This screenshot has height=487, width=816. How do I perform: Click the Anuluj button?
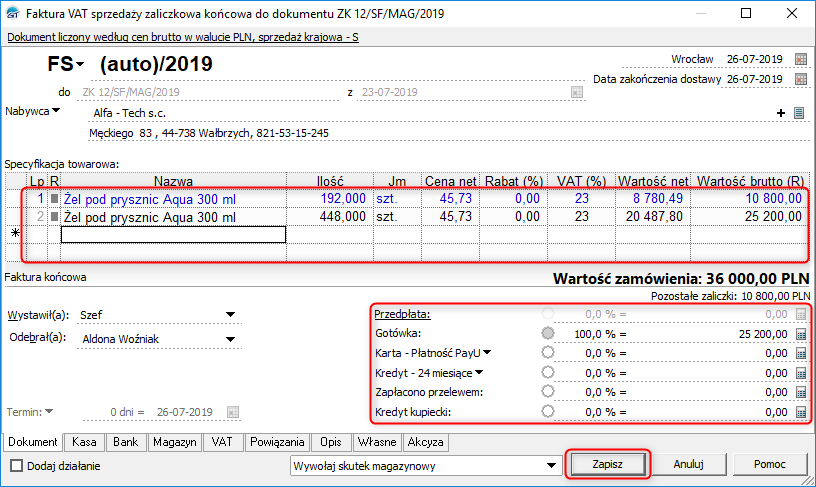point(689,464)
